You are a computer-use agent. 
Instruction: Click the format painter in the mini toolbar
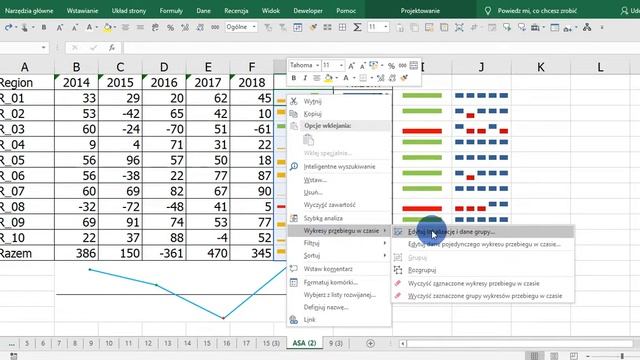[404, 78]
